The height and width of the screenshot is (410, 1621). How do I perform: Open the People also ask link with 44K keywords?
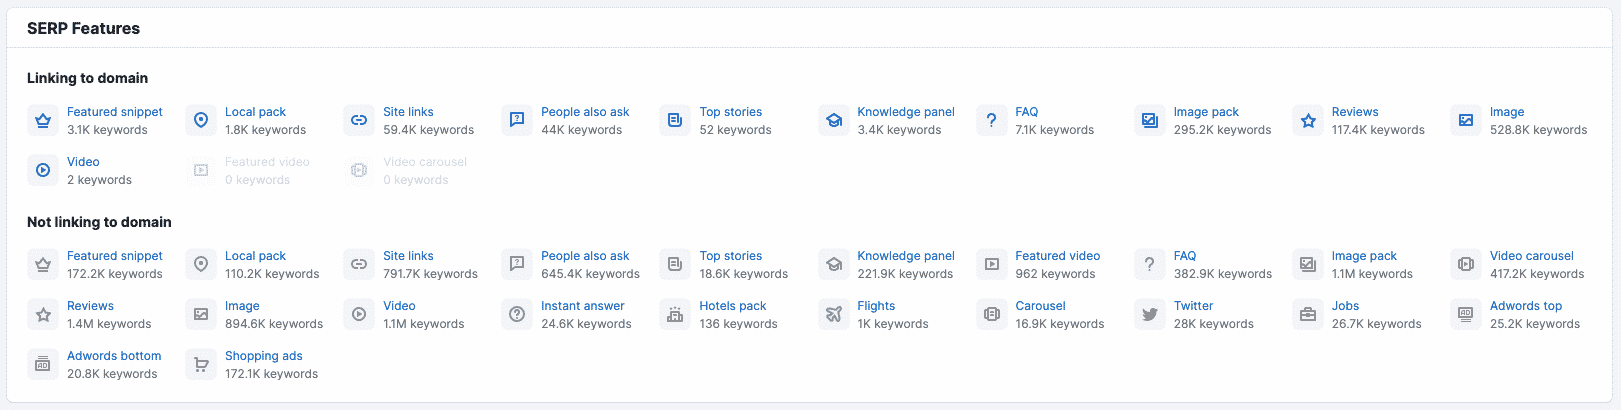point(585,112)
